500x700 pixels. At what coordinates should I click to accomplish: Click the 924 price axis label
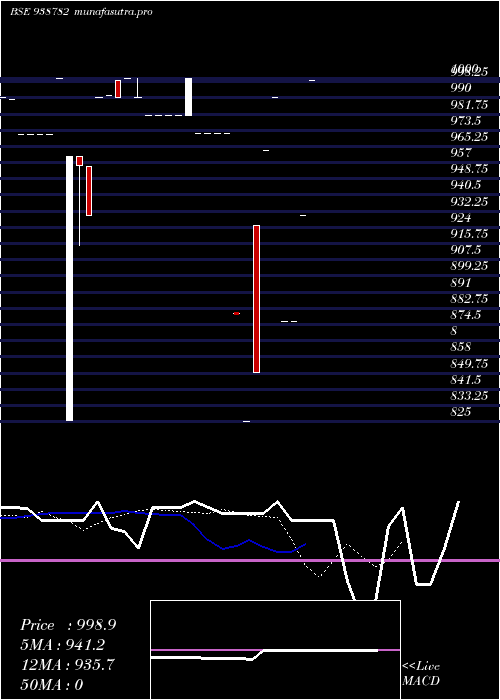coord(461,217)
